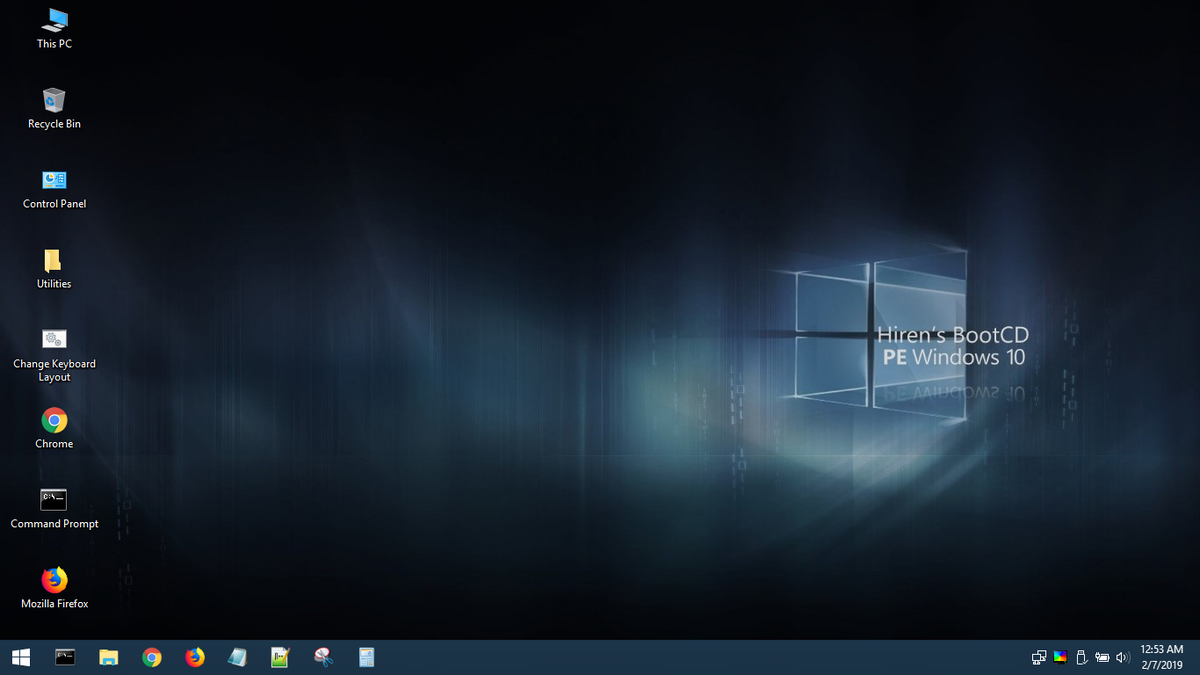Launch Command Prompt from the taskbar
This screenshot has width=1200, height=675.
(65, 657)
